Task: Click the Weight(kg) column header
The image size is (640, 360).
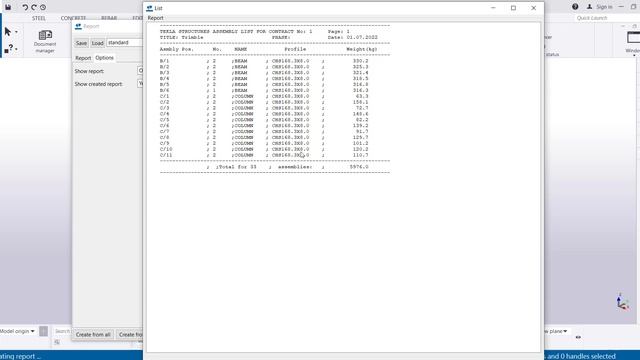Action: tap(362, 49)
